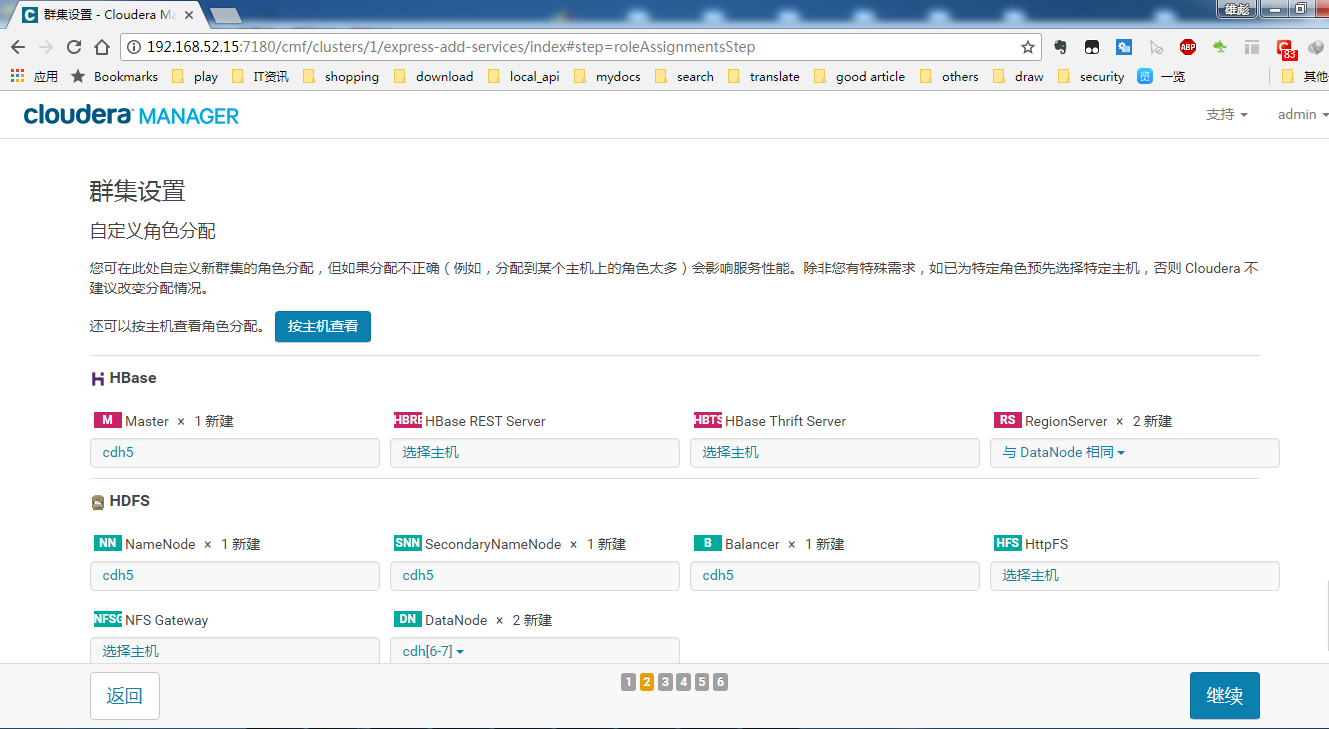Open the translate bookmark folder

pyautogui.click(x=764, y=76)
